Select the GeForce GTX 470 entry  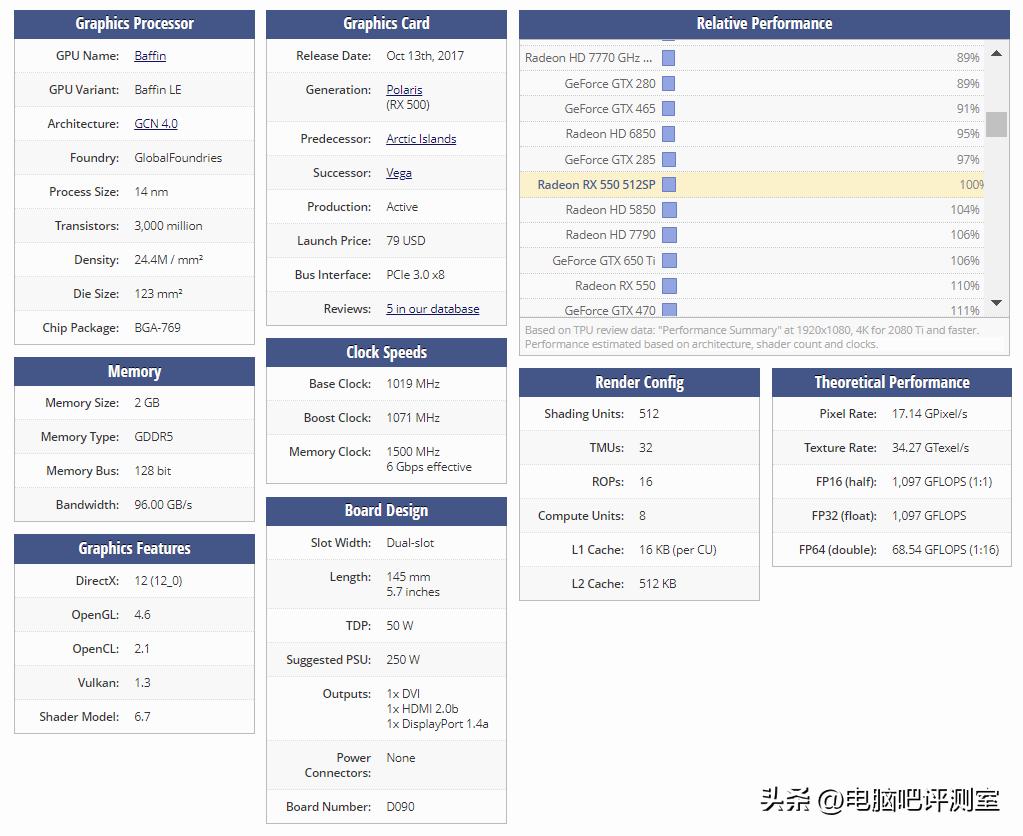coord(610,311)
